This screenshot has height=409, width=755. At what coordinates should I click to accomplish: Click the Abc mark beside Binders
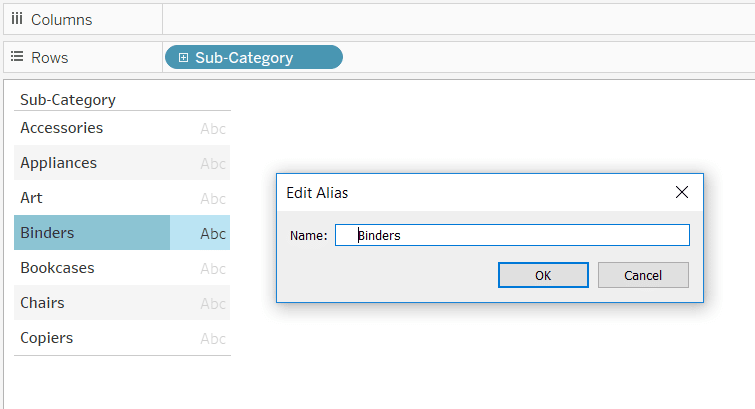(213, 234)
